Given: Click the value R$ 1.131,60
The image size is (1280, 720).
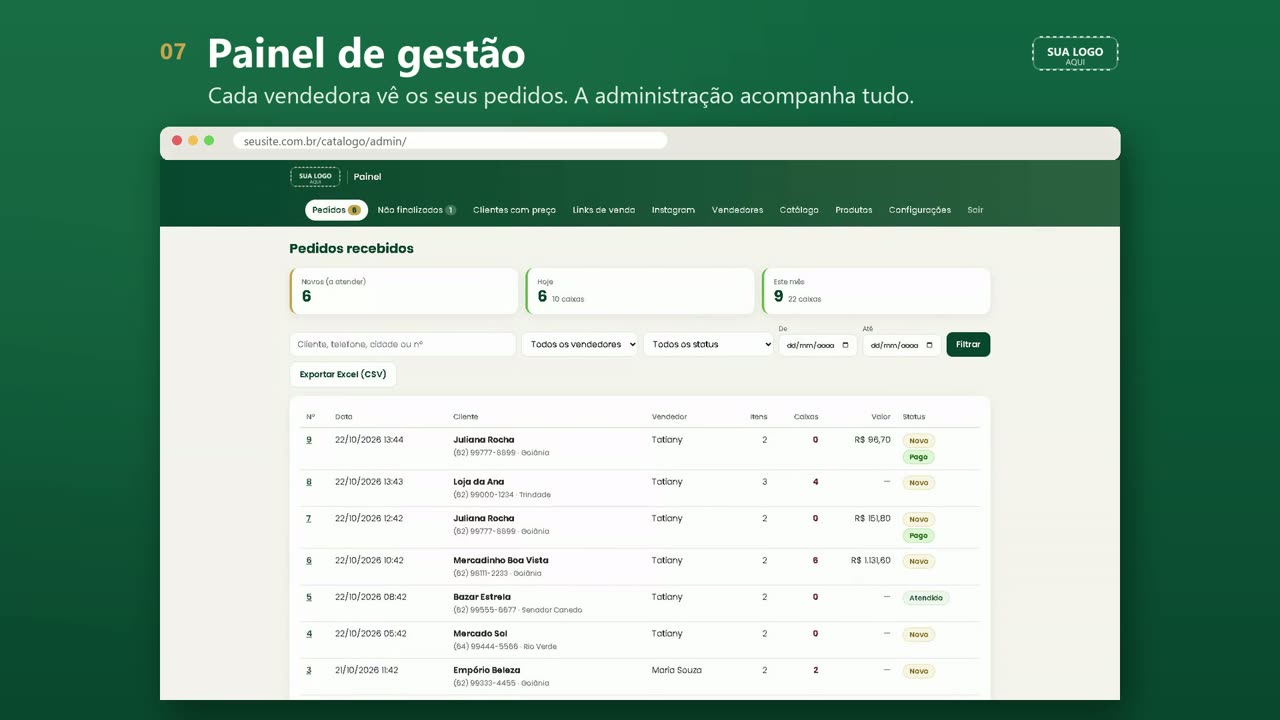Looking at the screenshot, I should (871, 560).
